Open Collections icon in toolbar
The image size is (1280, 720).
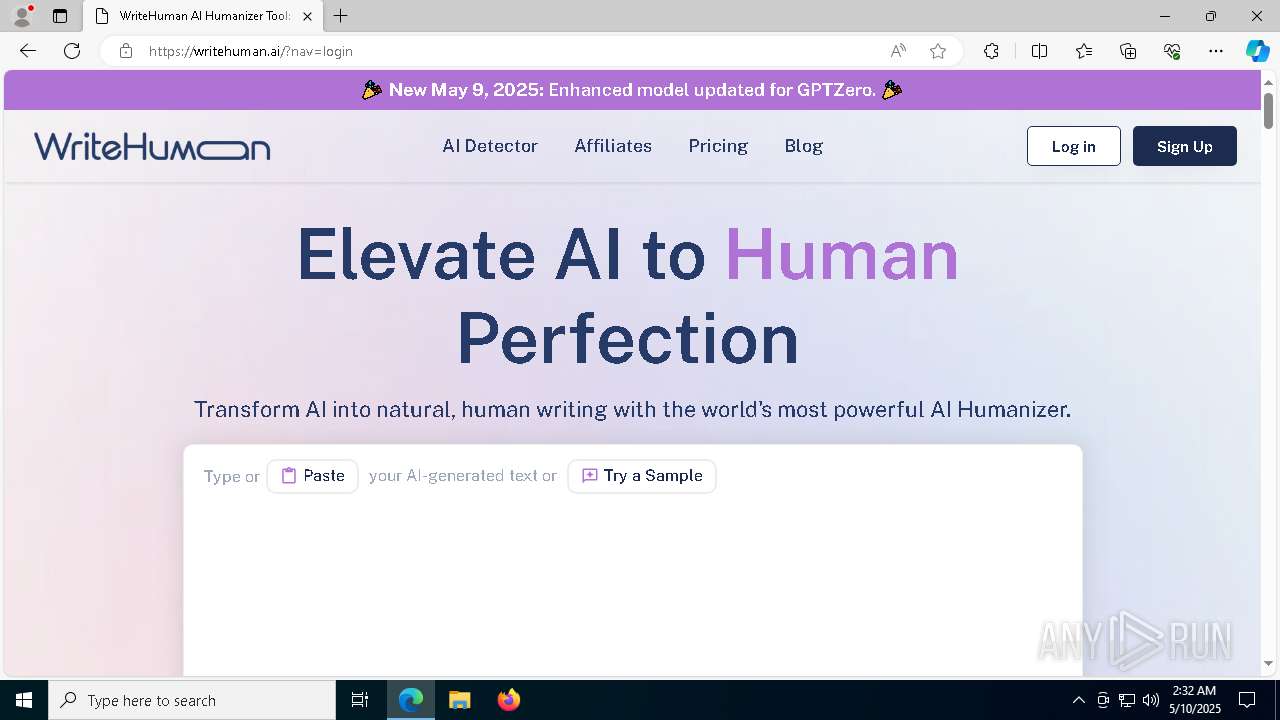point(1128,51)
